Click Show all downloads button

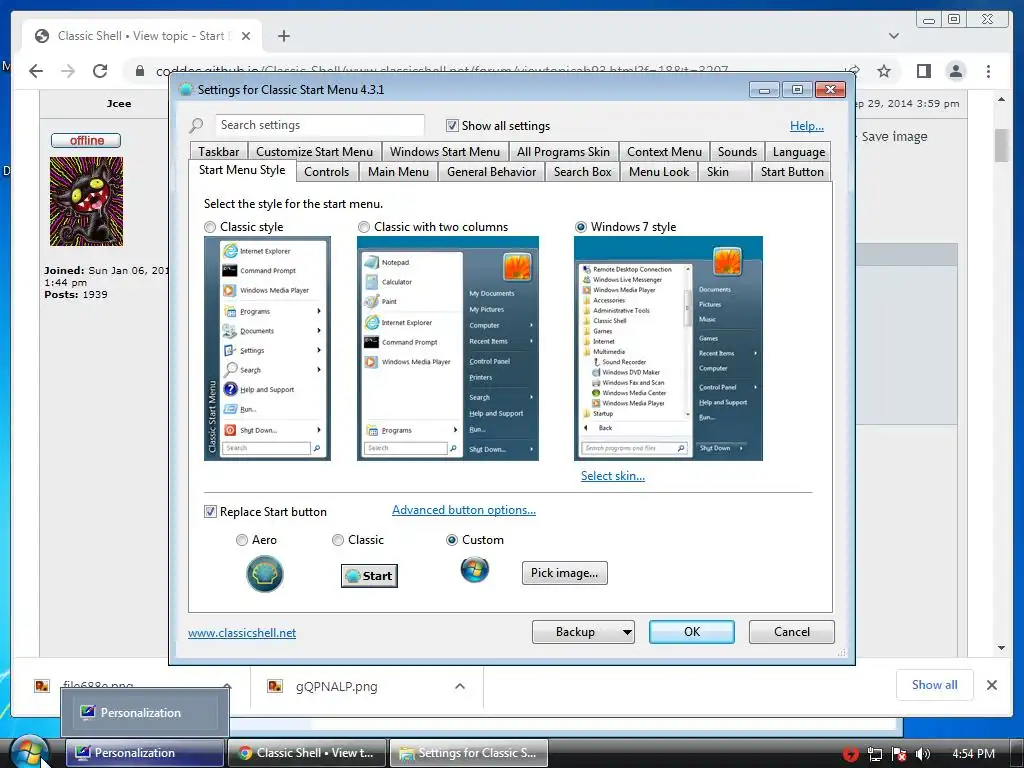tap(935, 685)
